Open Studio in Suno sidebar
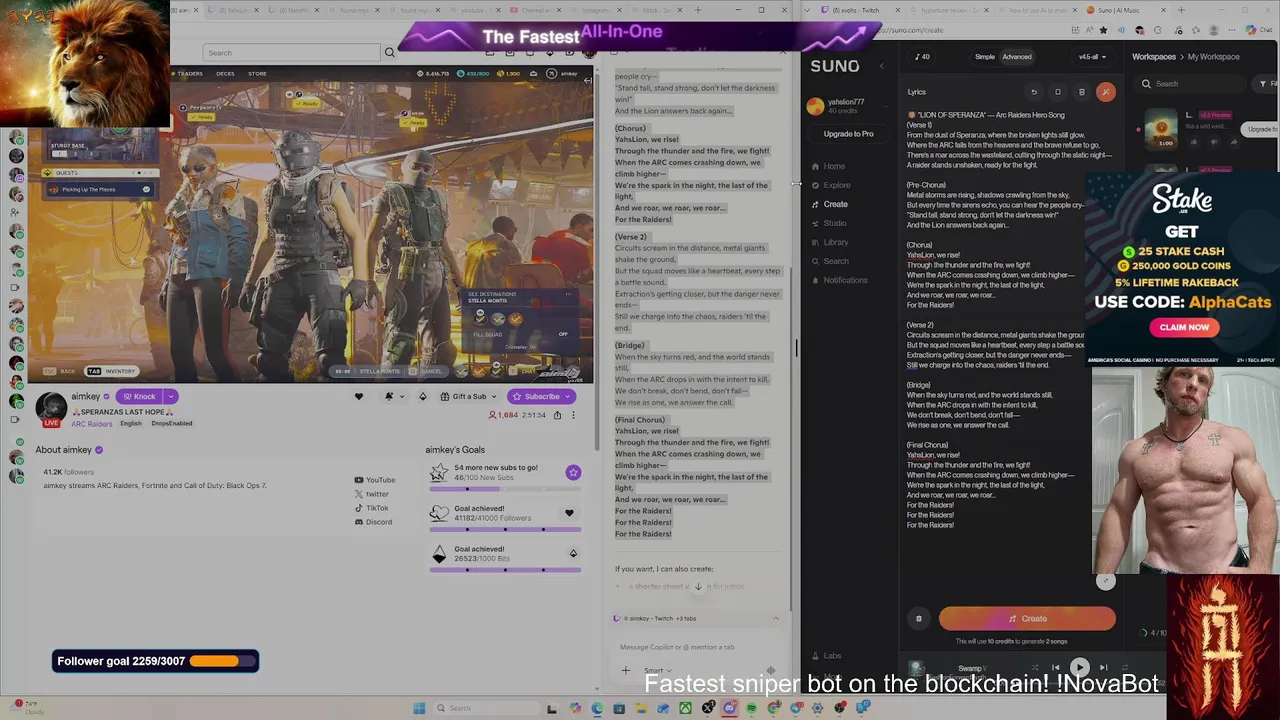1280x720 pixels. click(x=829, y=223)
